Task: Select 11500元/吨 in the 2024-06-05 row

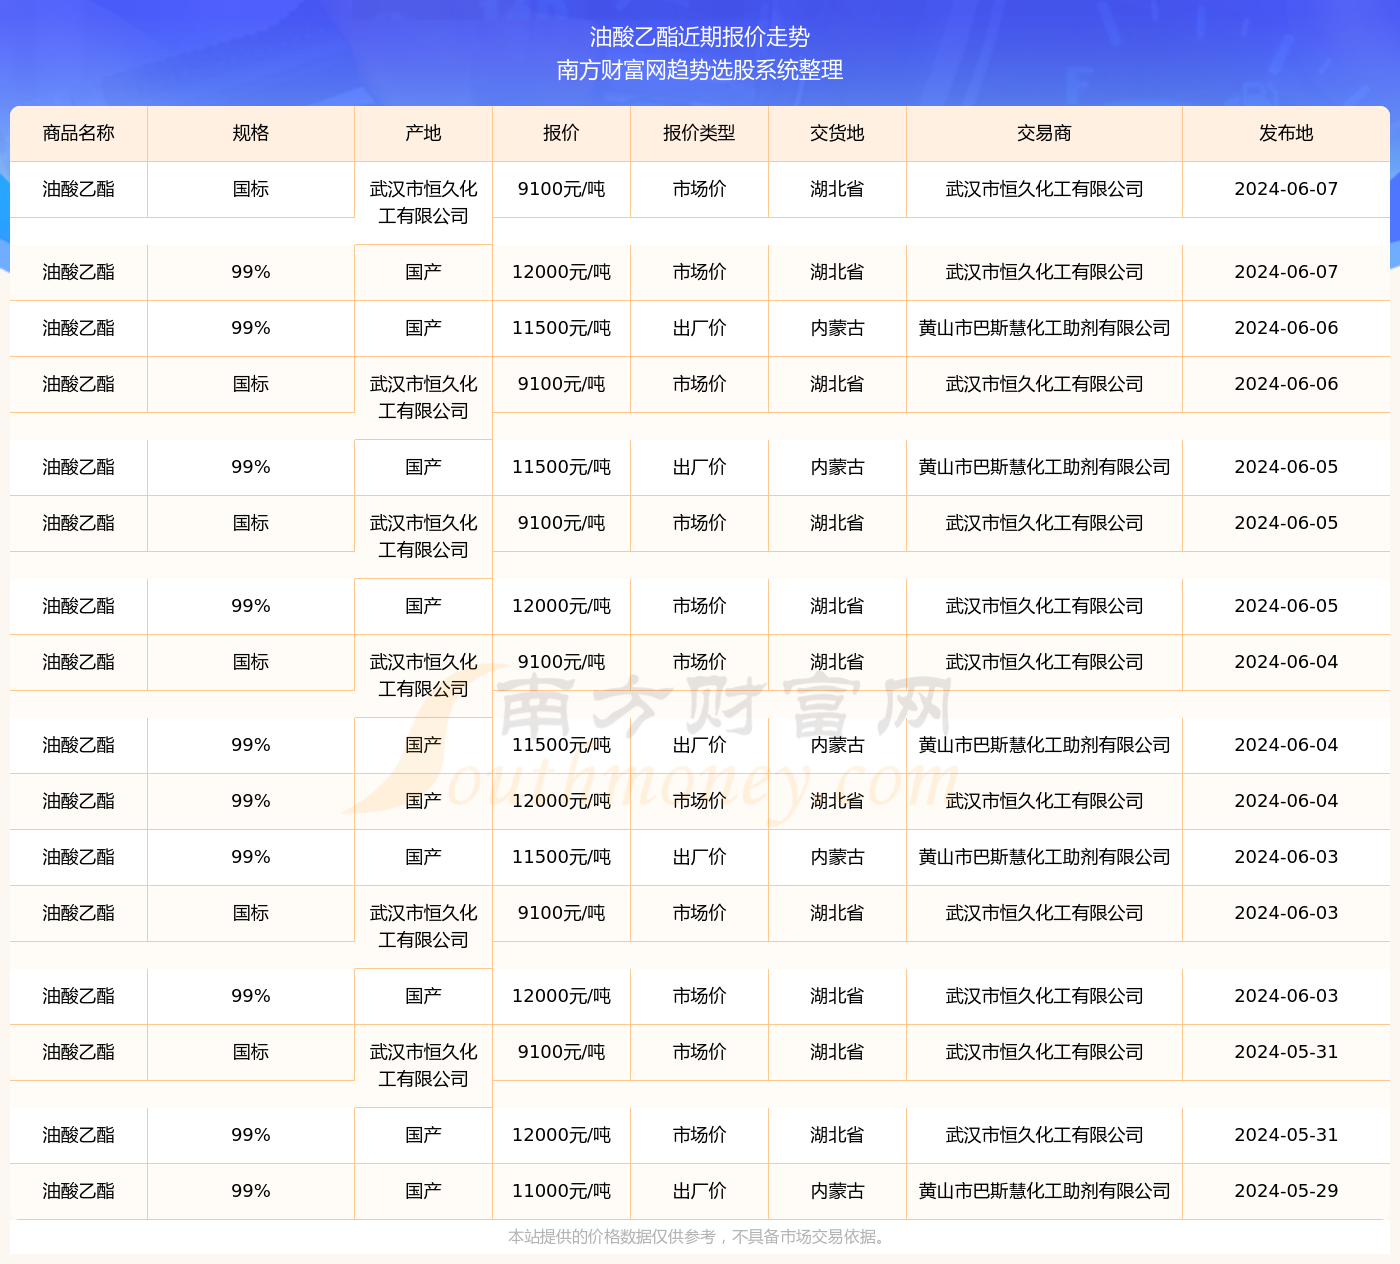Action: [x=561, y=467]
